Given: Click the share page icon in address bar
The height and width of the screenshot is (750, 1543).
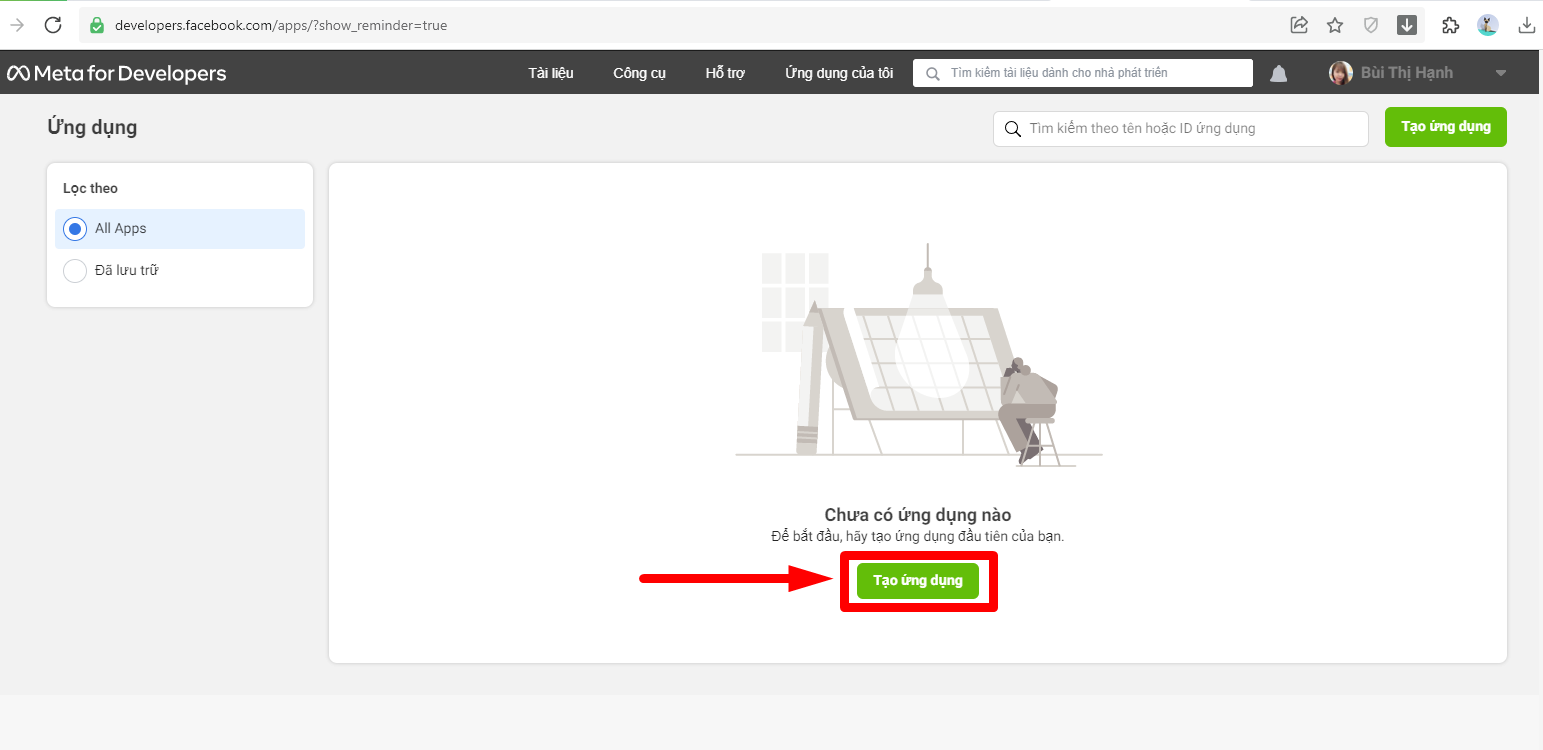Looking at the screenshot, I should coord(1299,25).
